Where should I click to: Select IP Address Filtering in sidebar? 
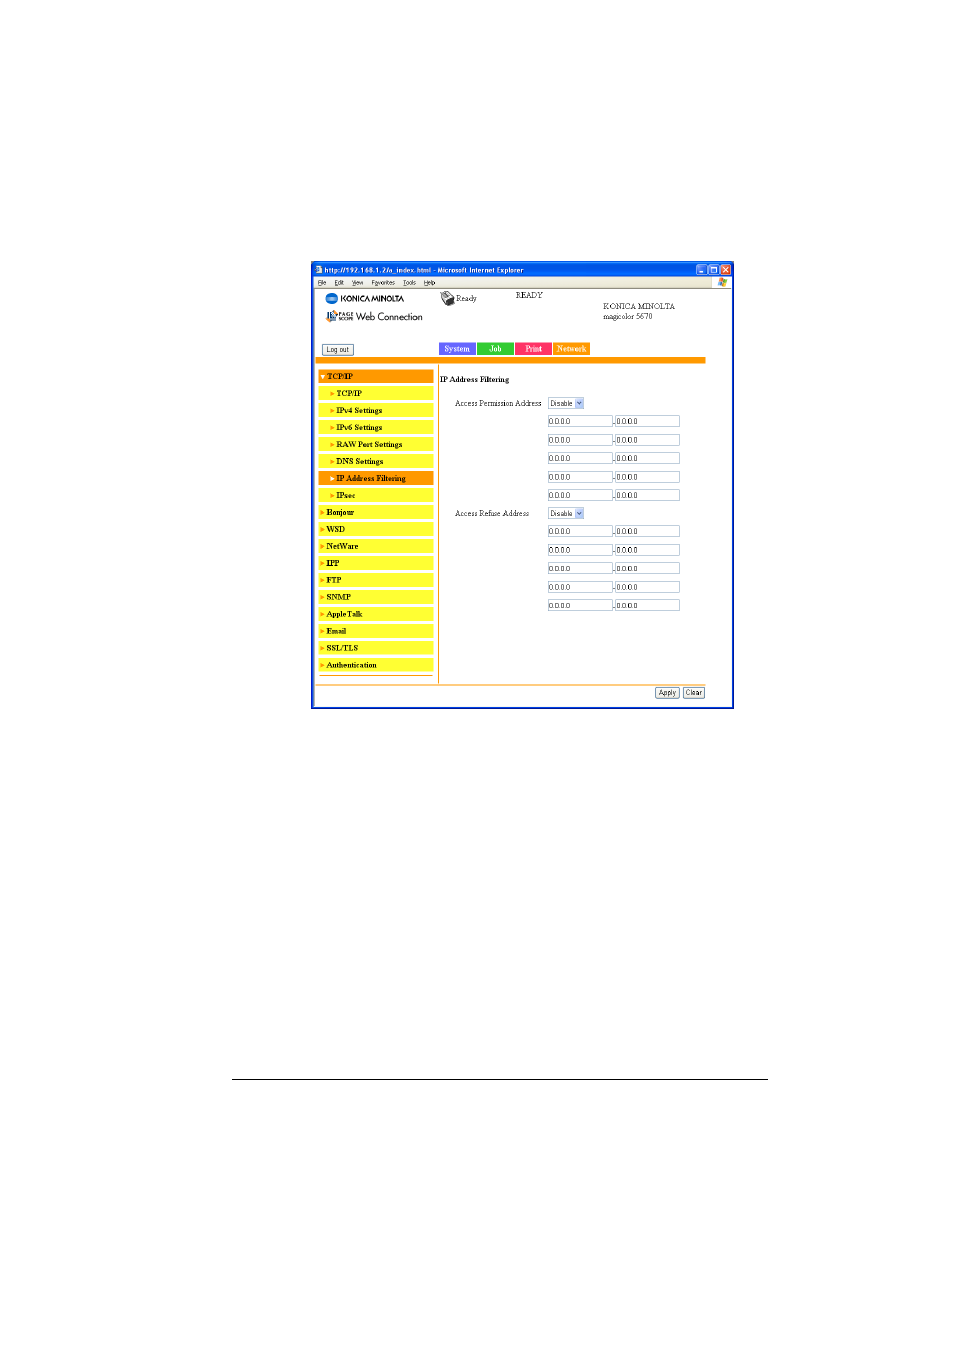click(x=376, y=479)
